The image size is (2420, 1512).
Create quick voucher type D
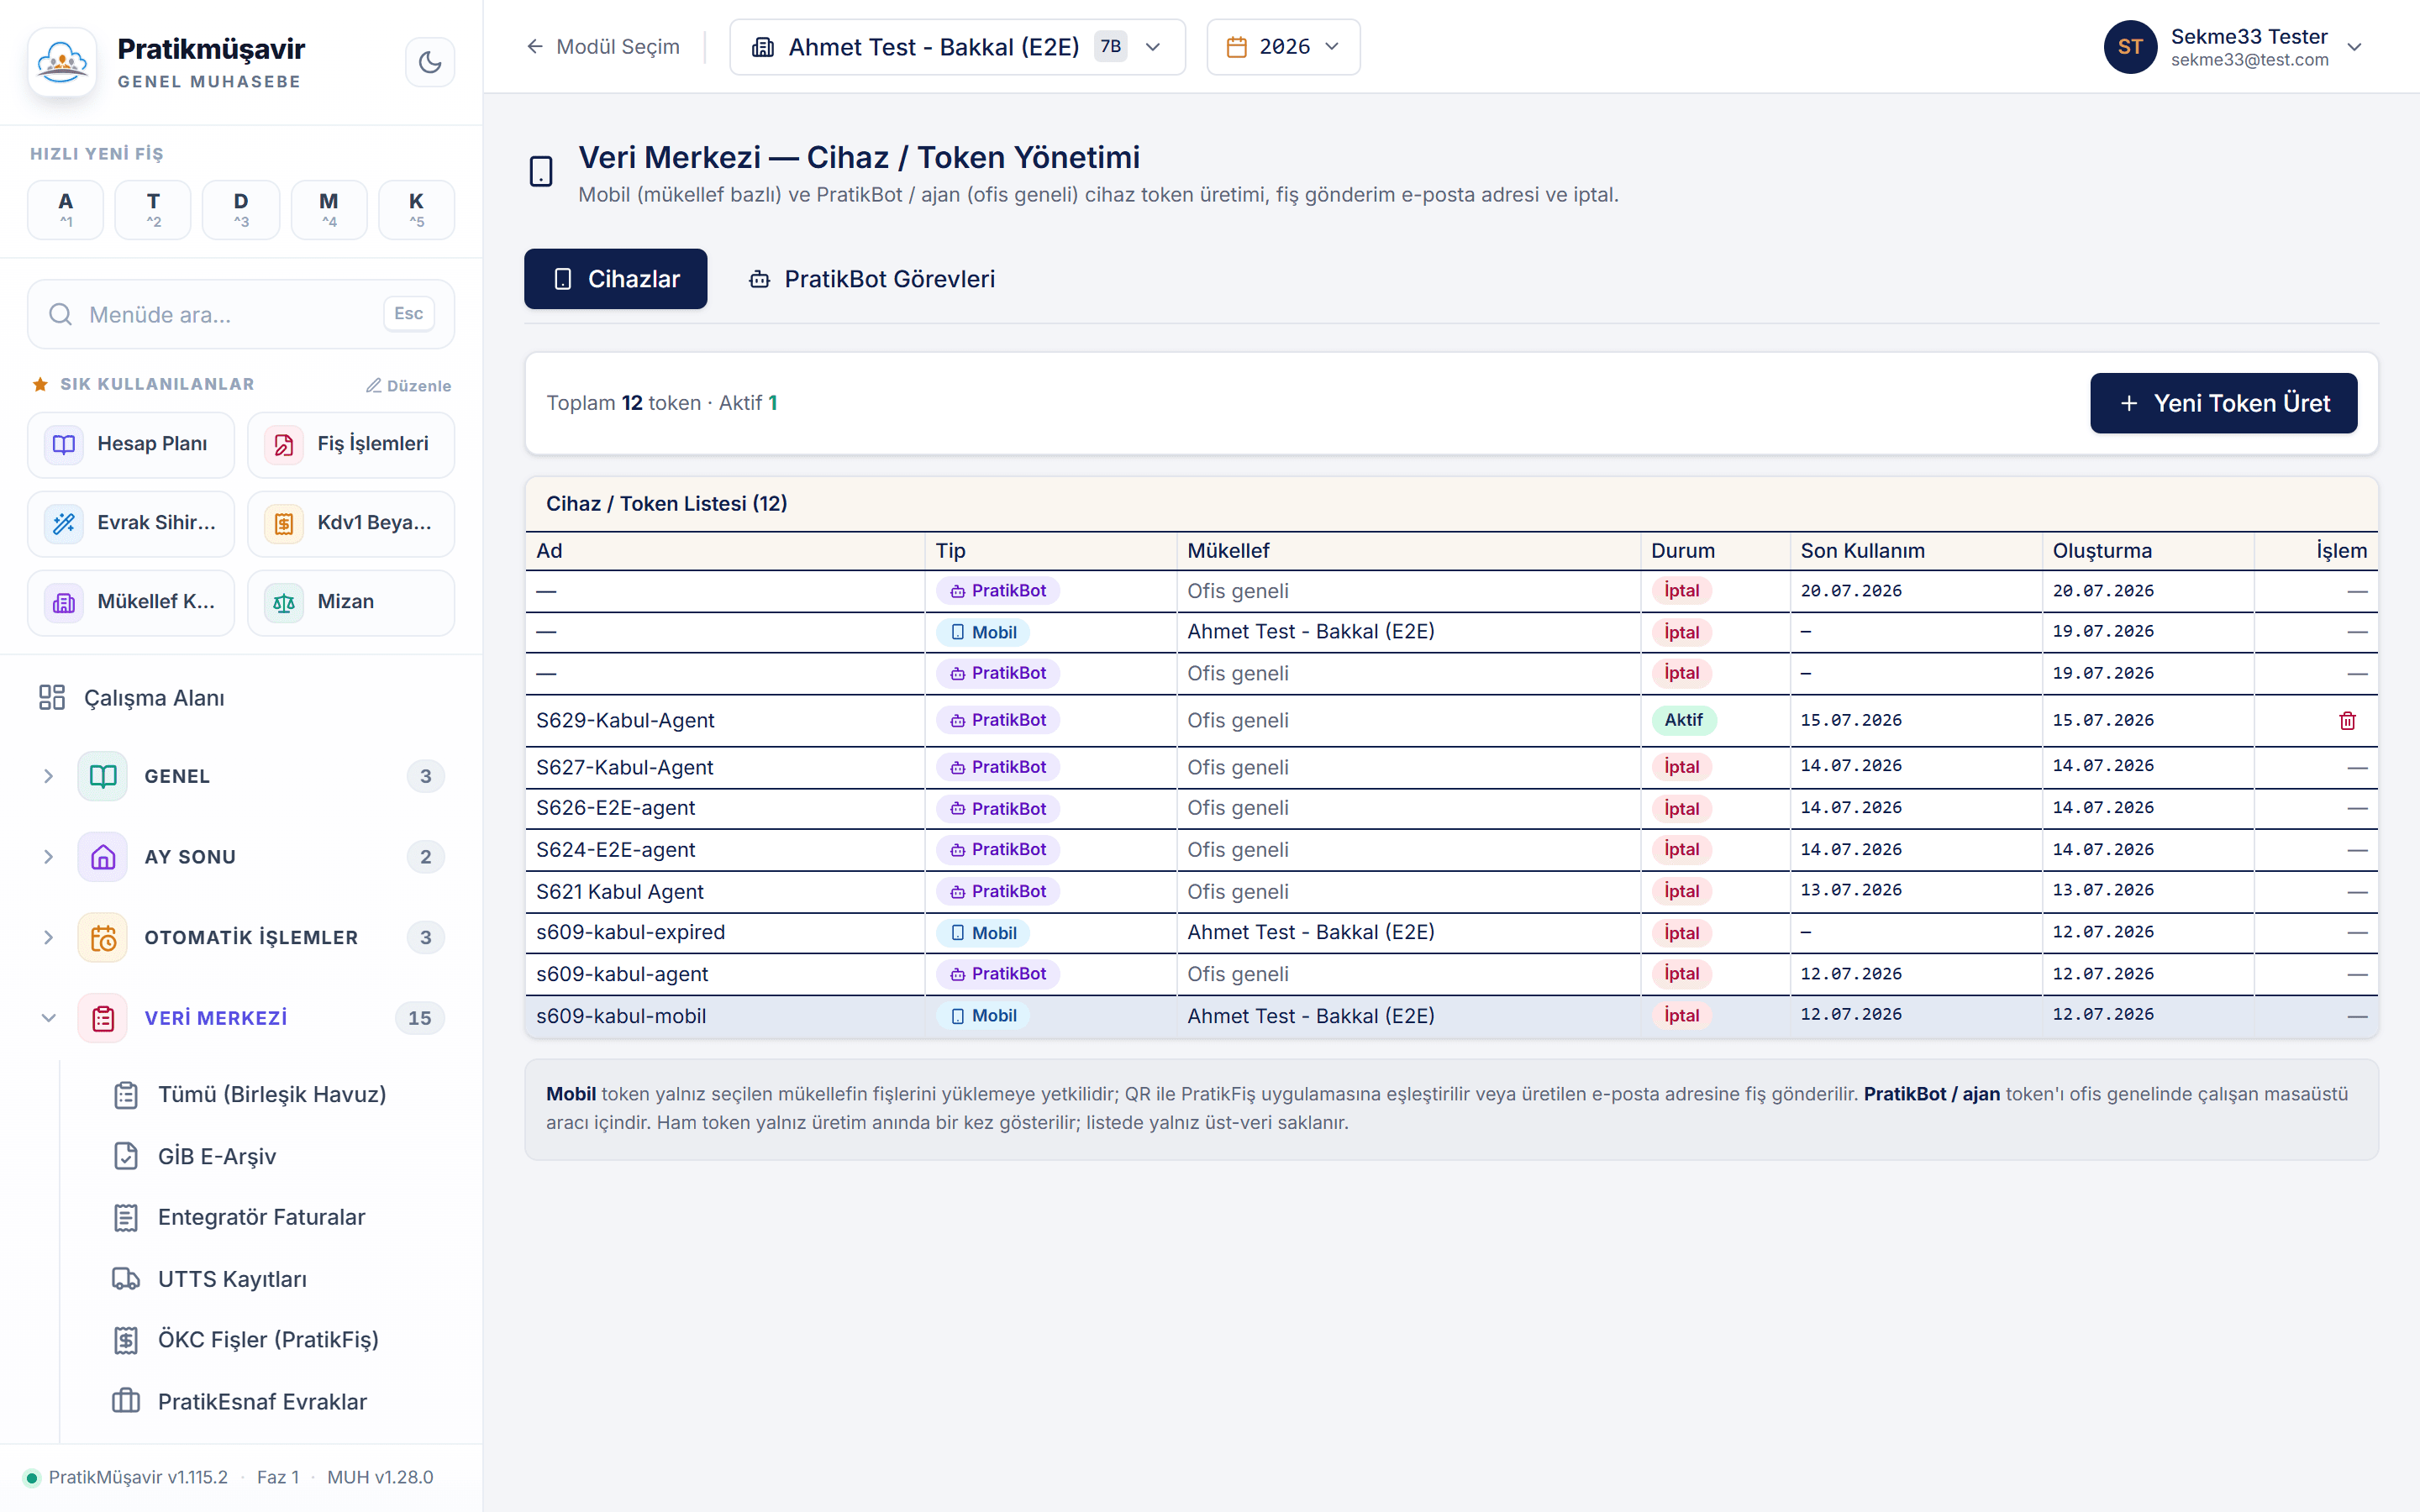pyautogui.click(x=241, y=209)
